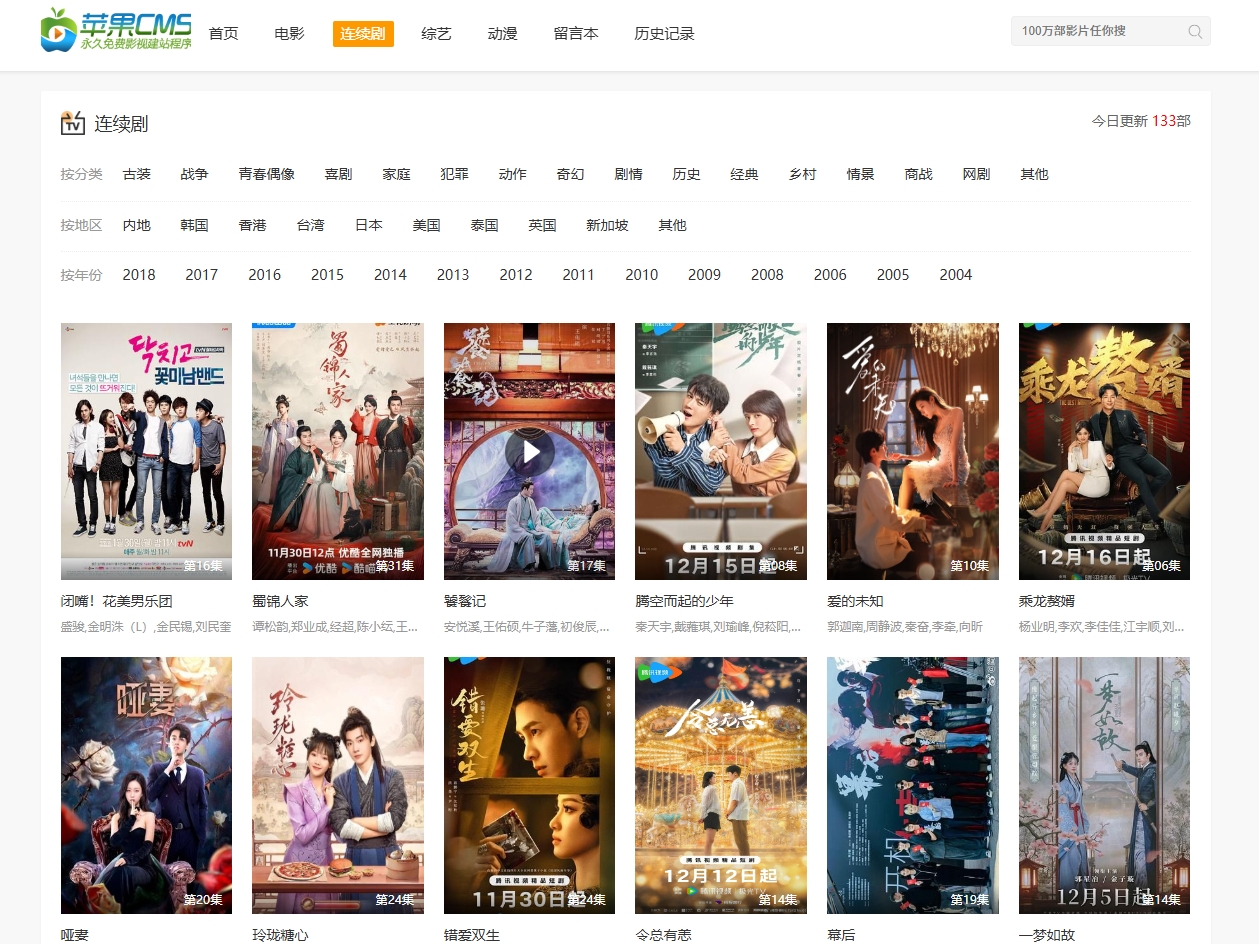This screenshot has width=1259, height=944.
Task: Open the 乘龙赘婿 poster thumbnail
Action: [1104, 451]
